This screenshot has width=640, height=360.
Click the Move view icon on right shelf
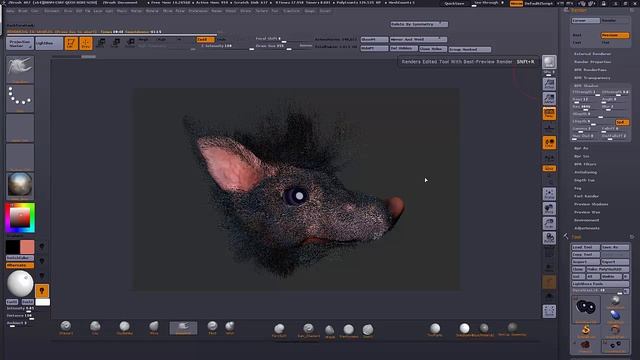click(549, 209)
